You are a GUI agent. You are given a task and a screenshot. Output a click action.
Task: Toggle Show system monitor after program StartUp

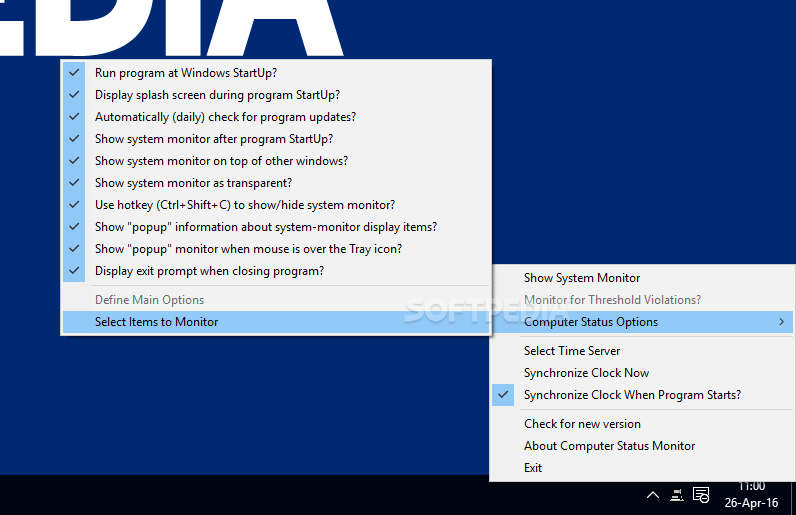point(276,139)
